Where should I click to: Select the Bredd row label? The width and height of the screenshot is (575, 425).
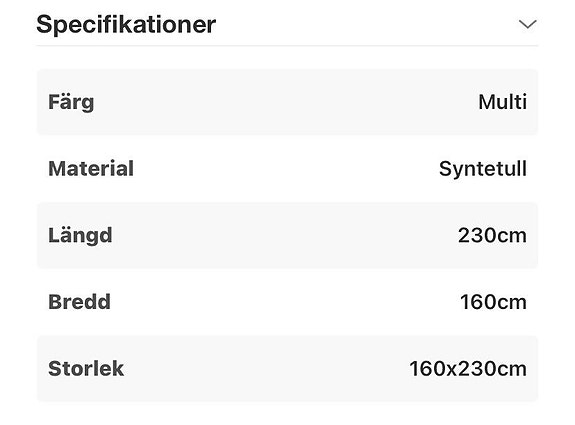click(x=80, y=302)
